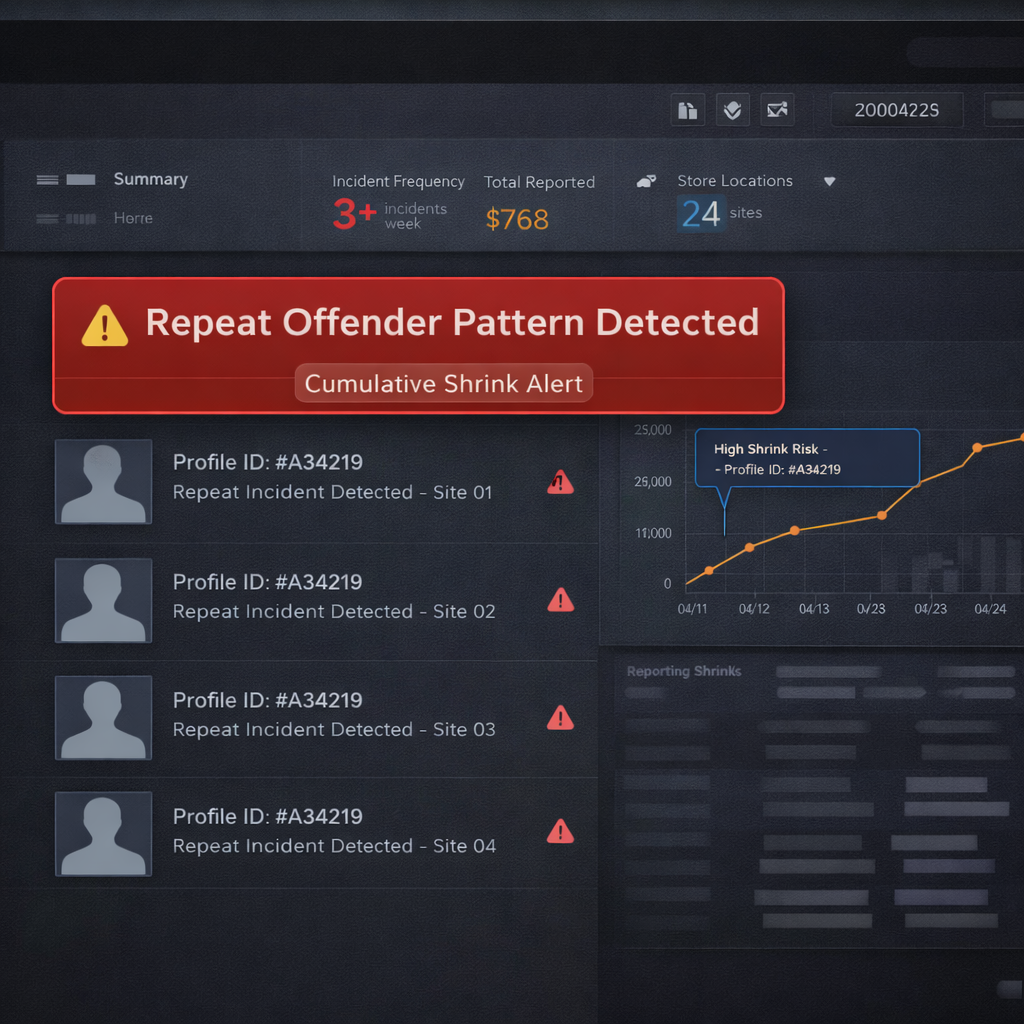Expand the Store Locations dropdown arrow
This screenshot has height=1024, width=1024.
coord(829,181)
